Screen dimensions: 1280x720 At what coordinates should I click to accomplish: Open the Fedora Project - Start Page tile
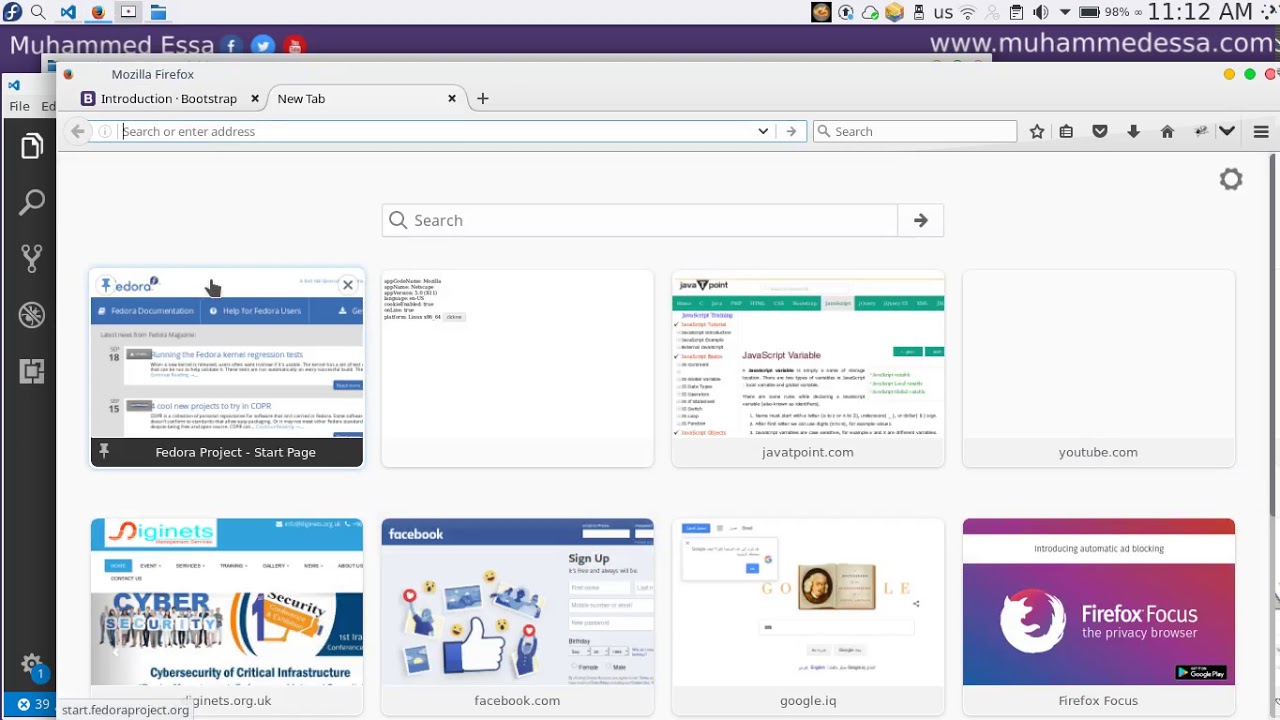[x=227, y=368]
